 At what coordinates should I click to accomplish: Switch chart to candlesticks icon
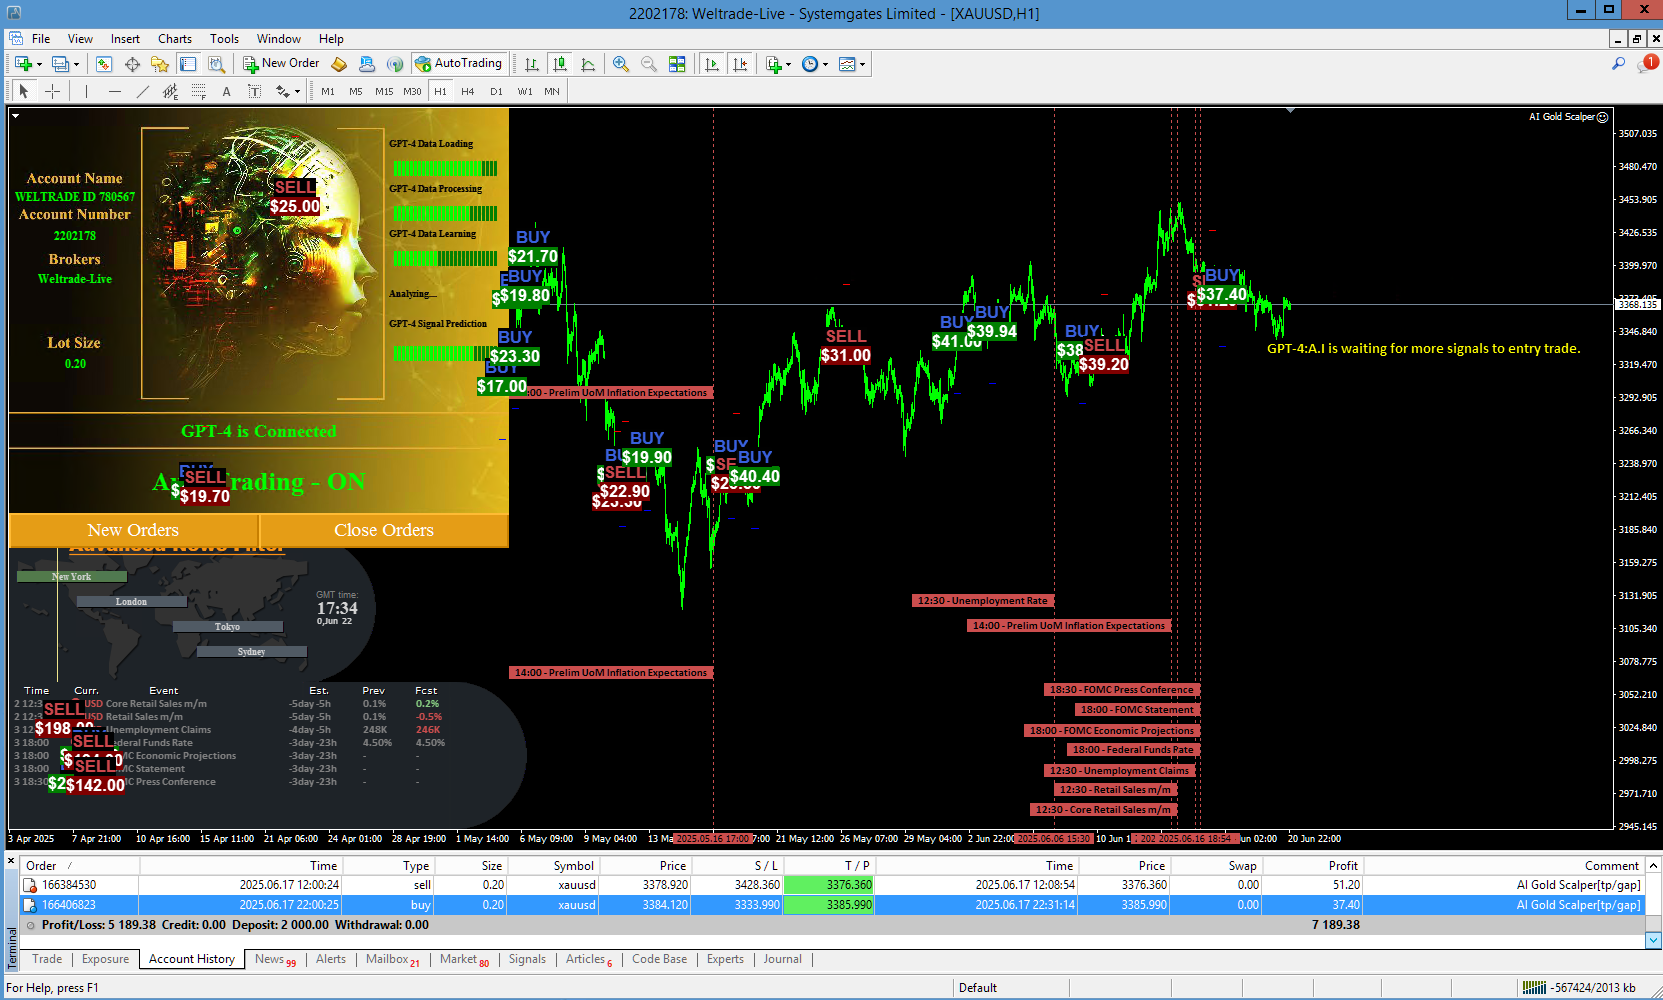[x=560, y=64]
